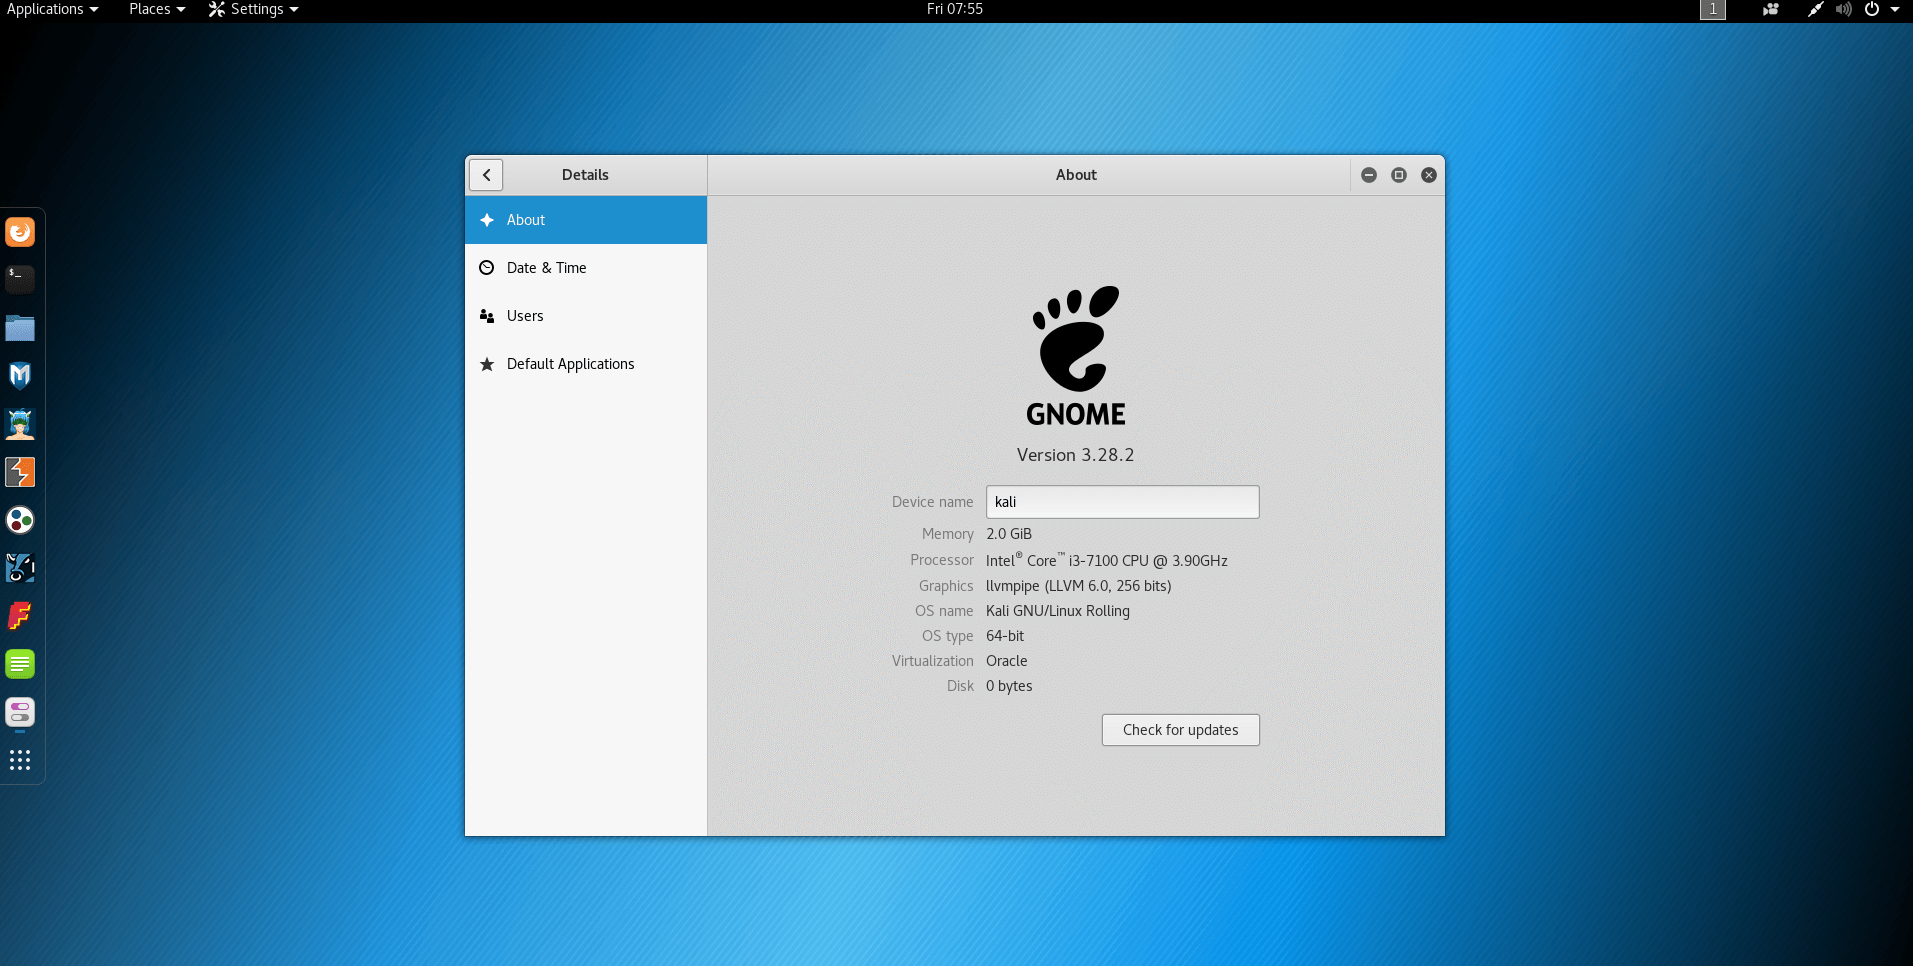This screenshot has width=1913, height=966.
Task: Click the 'Device name' label
Action: click(933, 502)
